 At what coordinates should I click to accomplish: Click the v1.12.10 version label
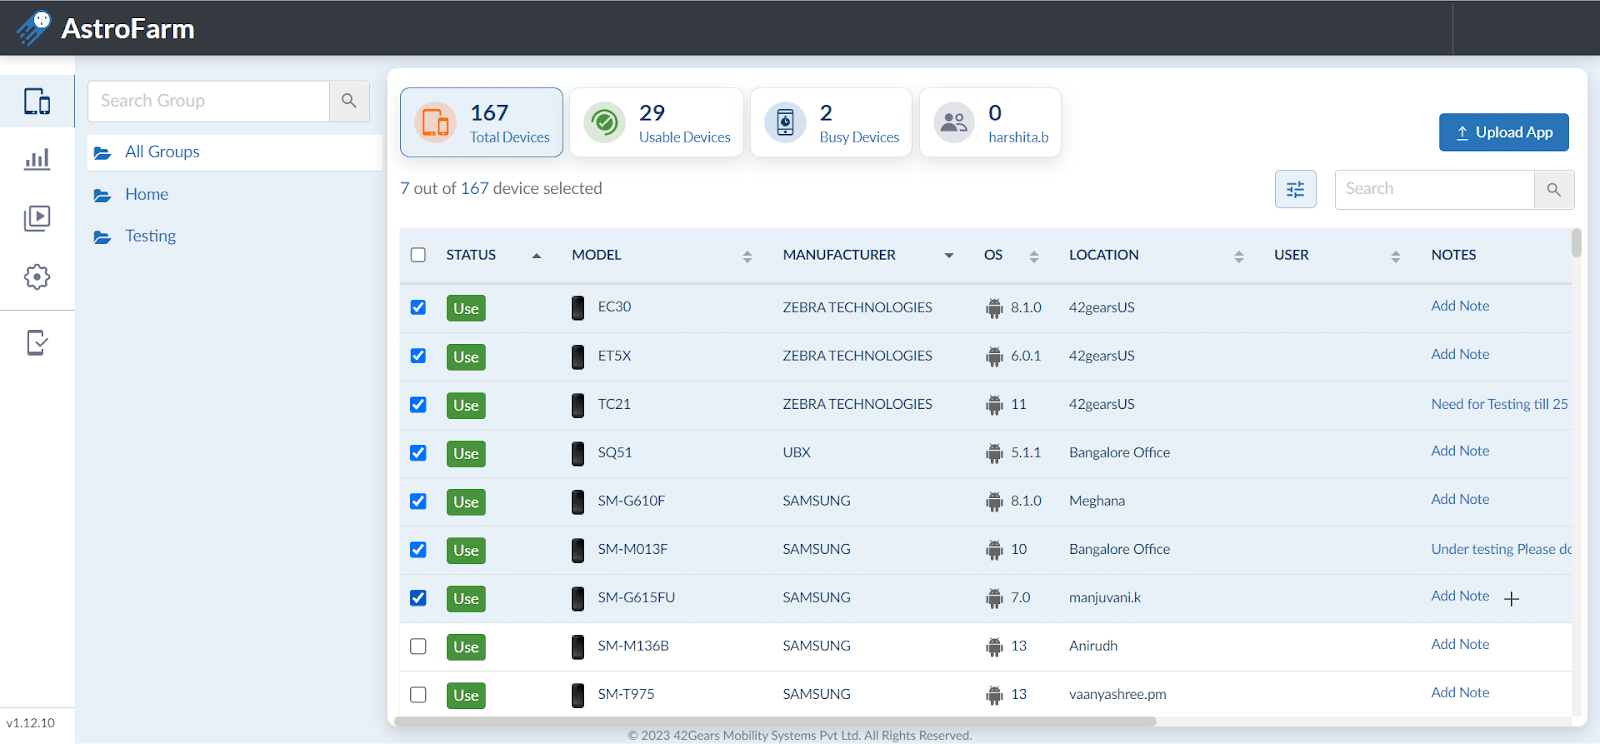tap(31, 723)
